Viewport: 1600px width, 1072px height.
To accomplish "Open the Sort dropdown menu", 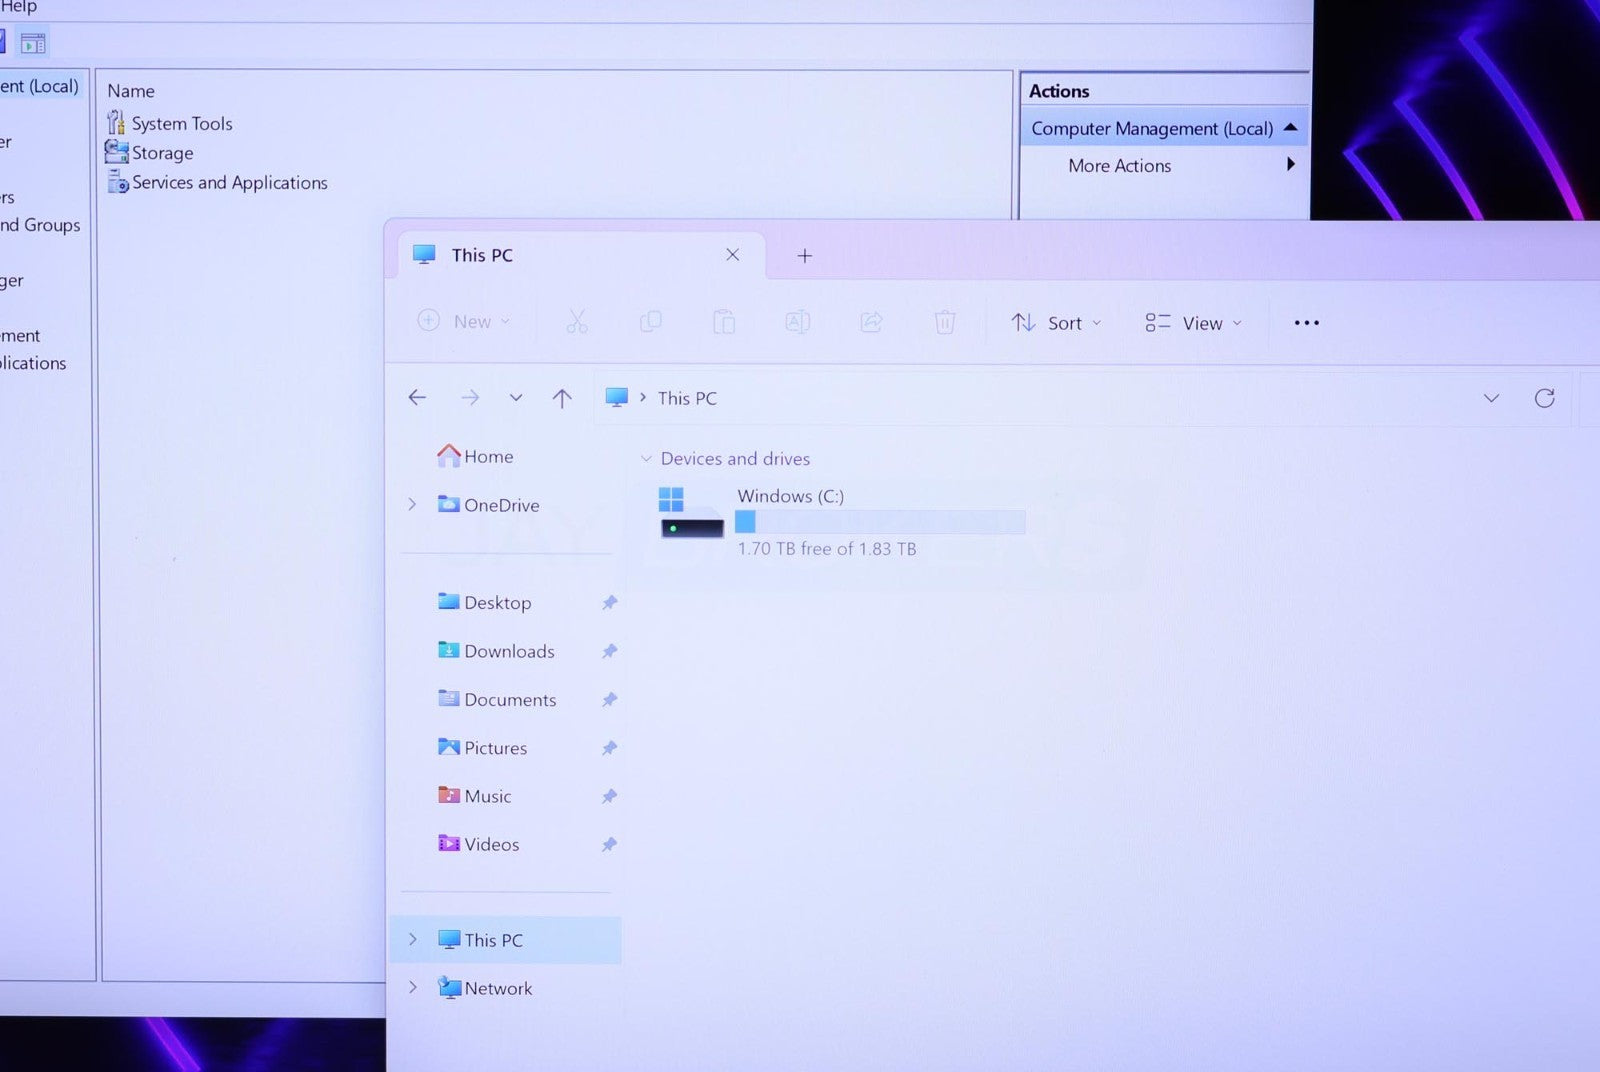I will click(1056, 323).
